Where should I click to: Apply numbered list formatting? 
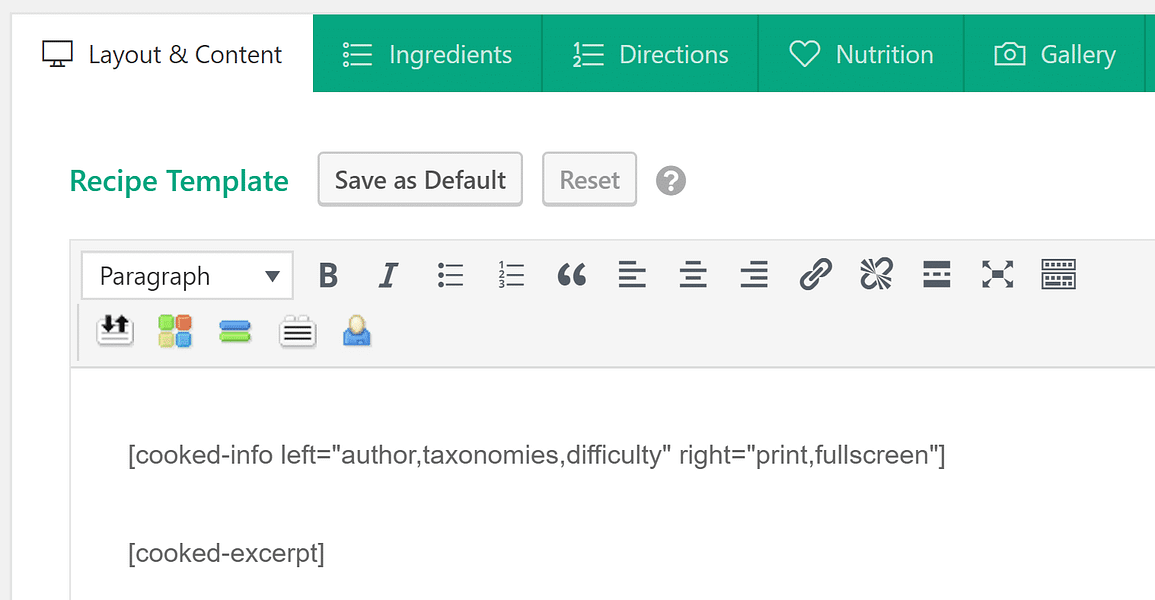[510, 275]
